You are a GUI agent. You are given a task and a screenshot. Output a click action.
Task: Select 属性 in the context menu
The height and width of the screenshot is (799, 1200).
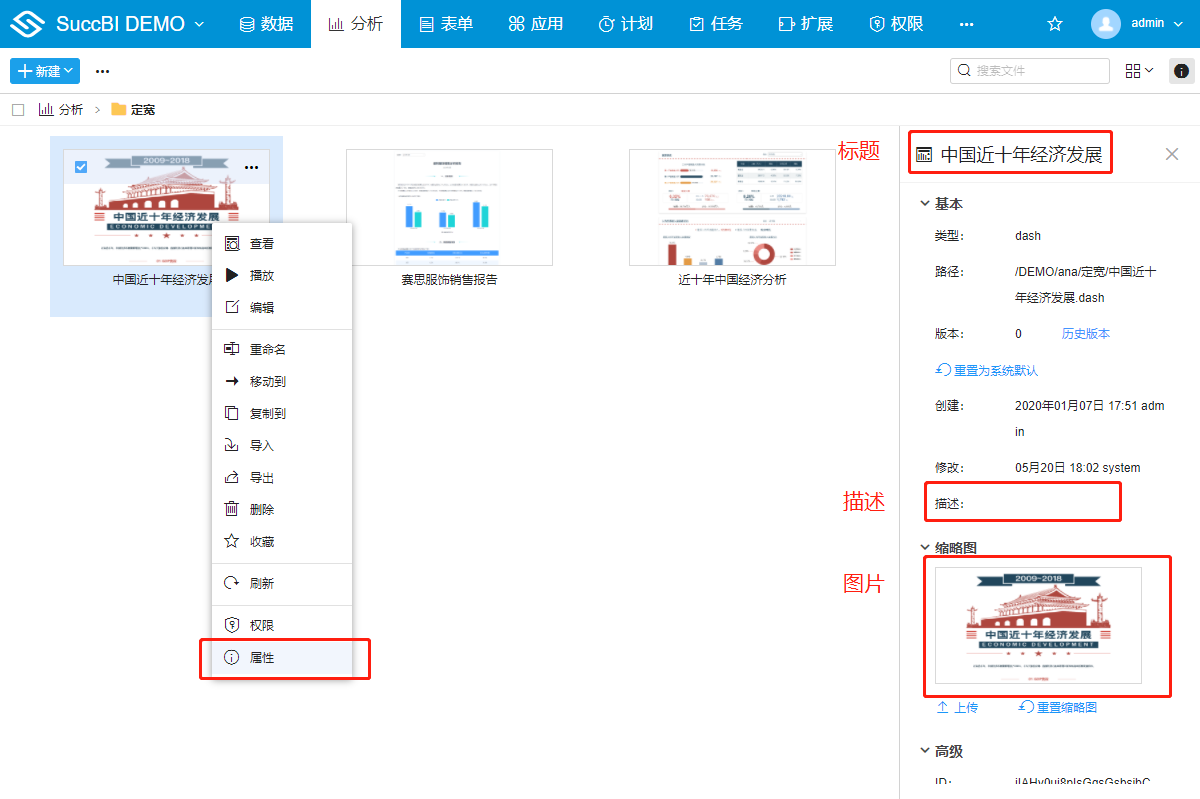262,658
